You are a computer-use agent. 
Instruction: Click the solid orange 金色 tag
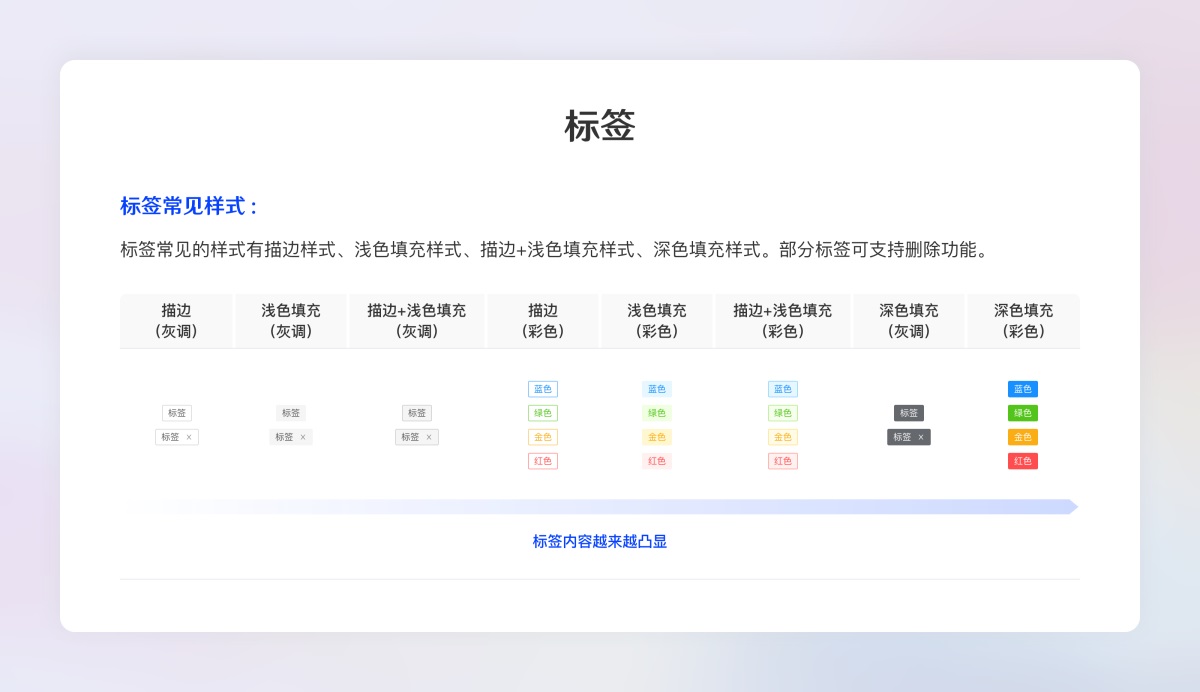[1022, 437]
